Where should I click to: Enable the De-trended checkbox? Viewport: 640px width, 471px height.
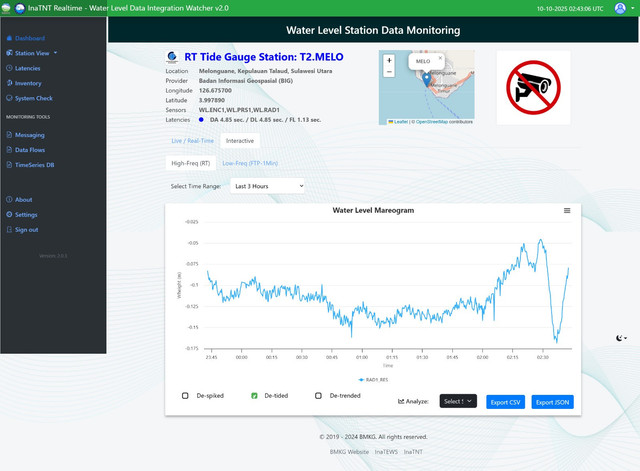pos(319,396)
